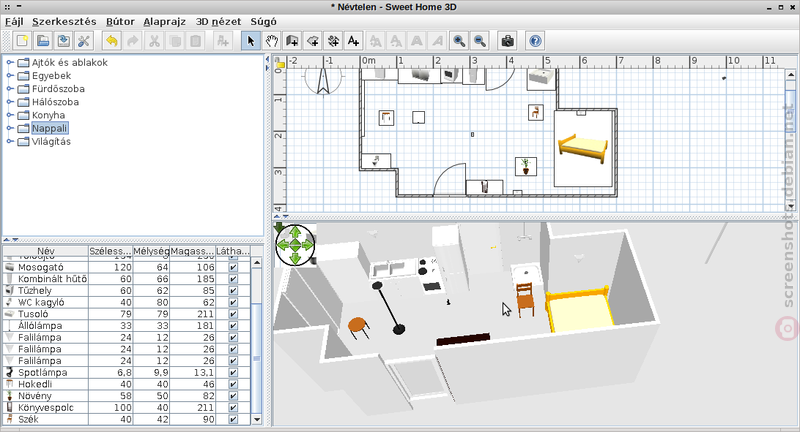
Task: Click the down arrow in 3D navigation pad
Action: (295, 258)
